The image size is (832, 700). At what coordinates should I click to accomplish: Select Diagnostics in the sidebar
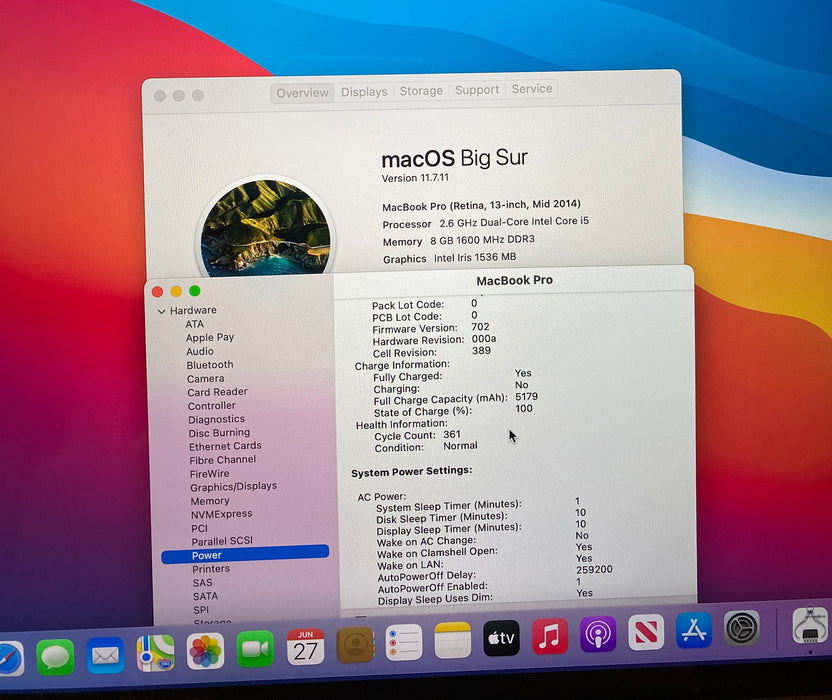coord(216,419)
